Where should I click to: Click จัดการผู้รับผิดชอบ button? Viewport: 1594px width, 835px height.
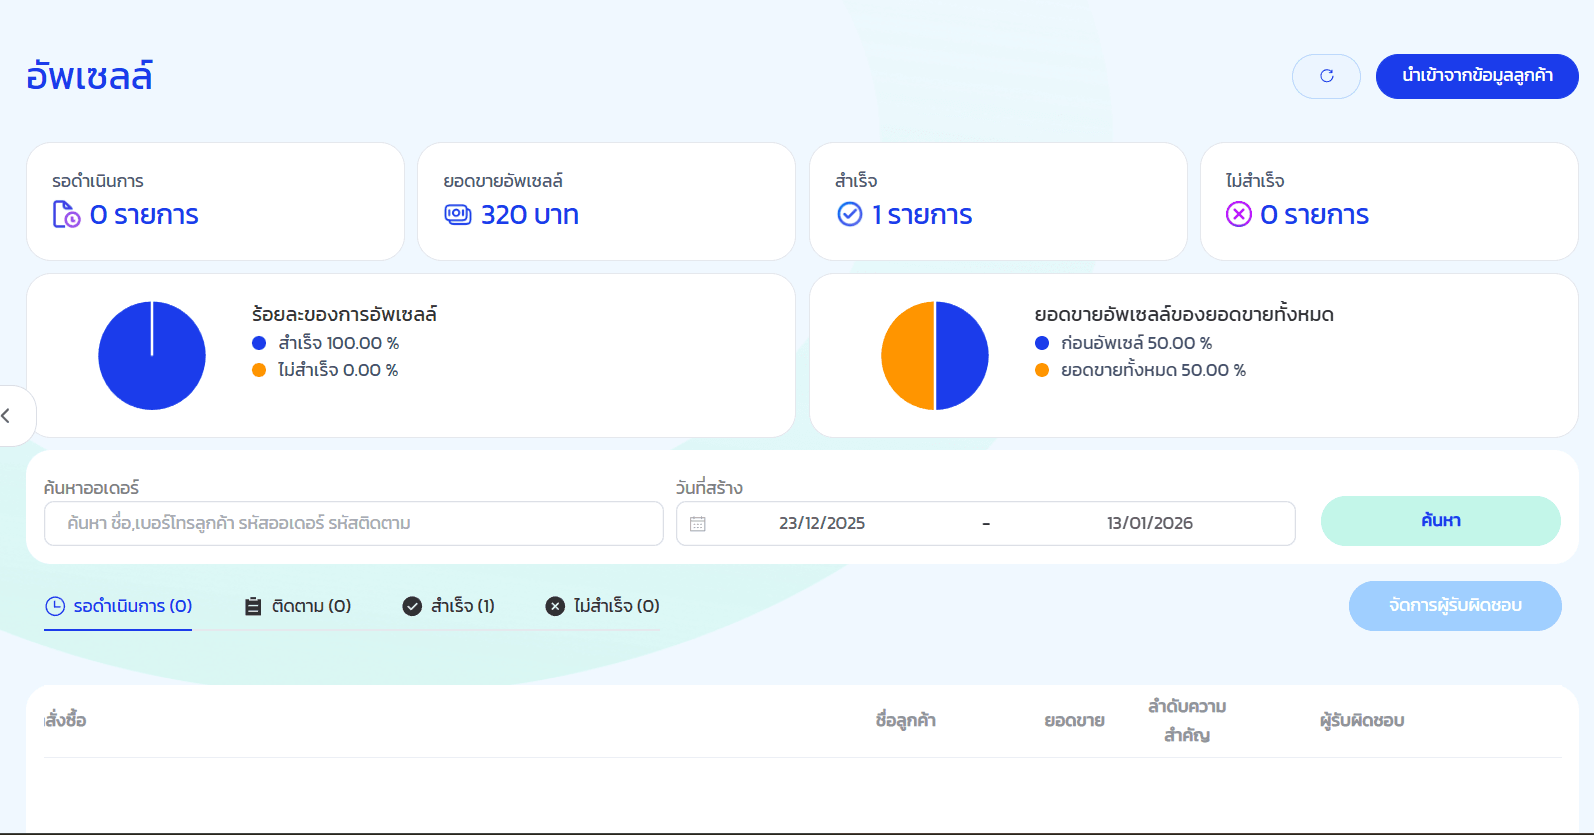[x=1455, y=606]
